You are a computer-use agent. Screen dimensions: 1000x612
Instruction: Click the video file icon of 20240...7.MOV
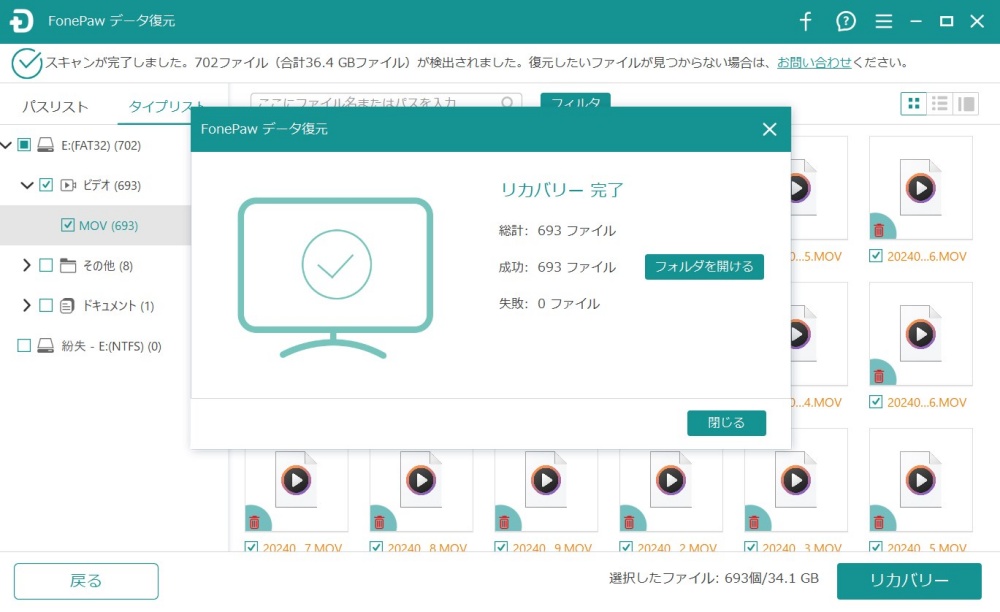[x=296, y=479]
